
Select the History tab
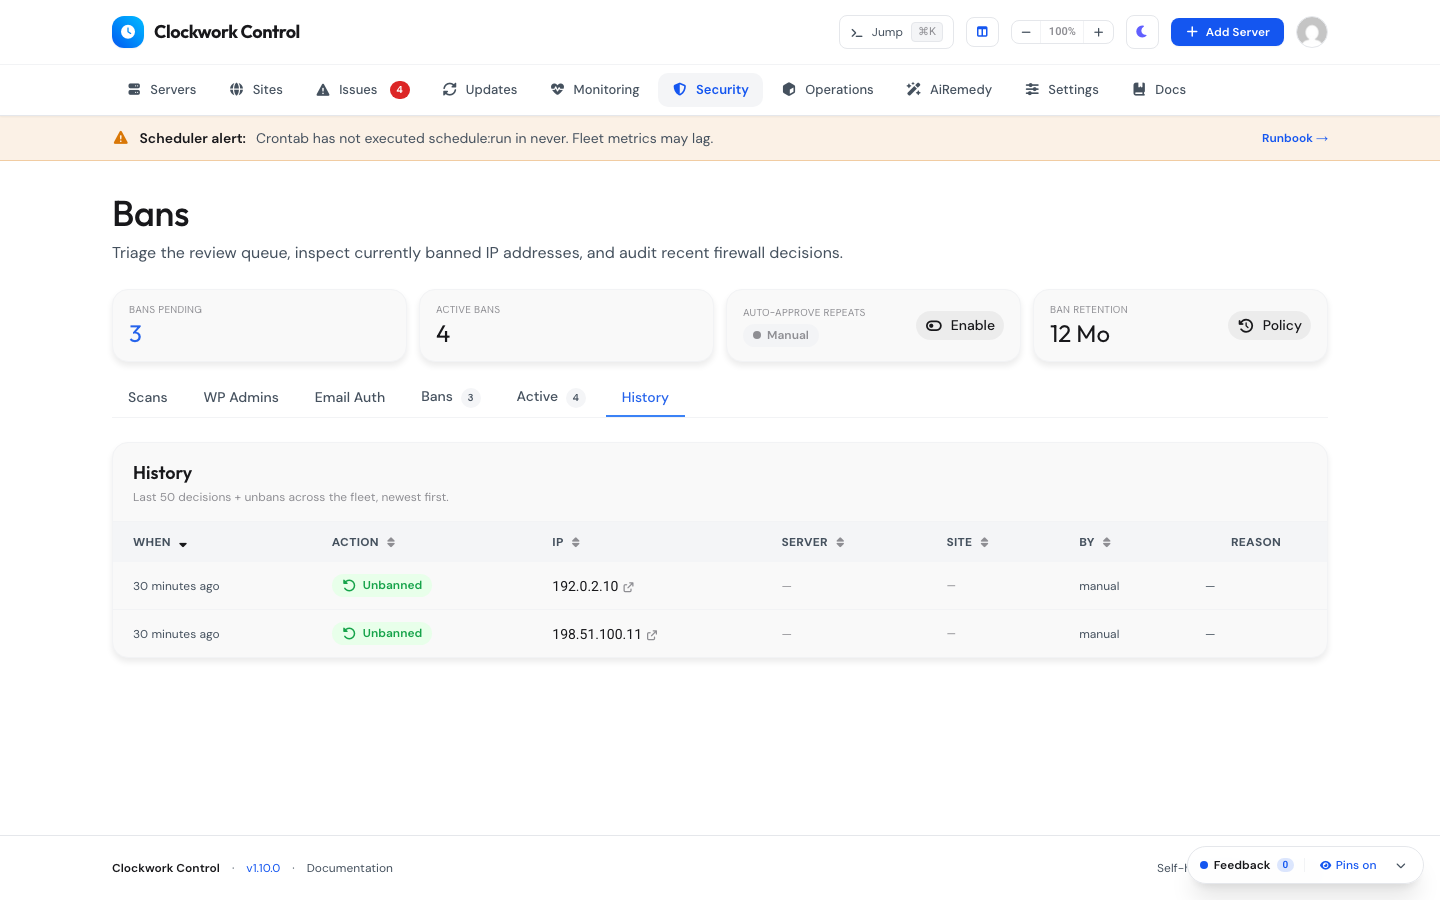pos(645,397)
